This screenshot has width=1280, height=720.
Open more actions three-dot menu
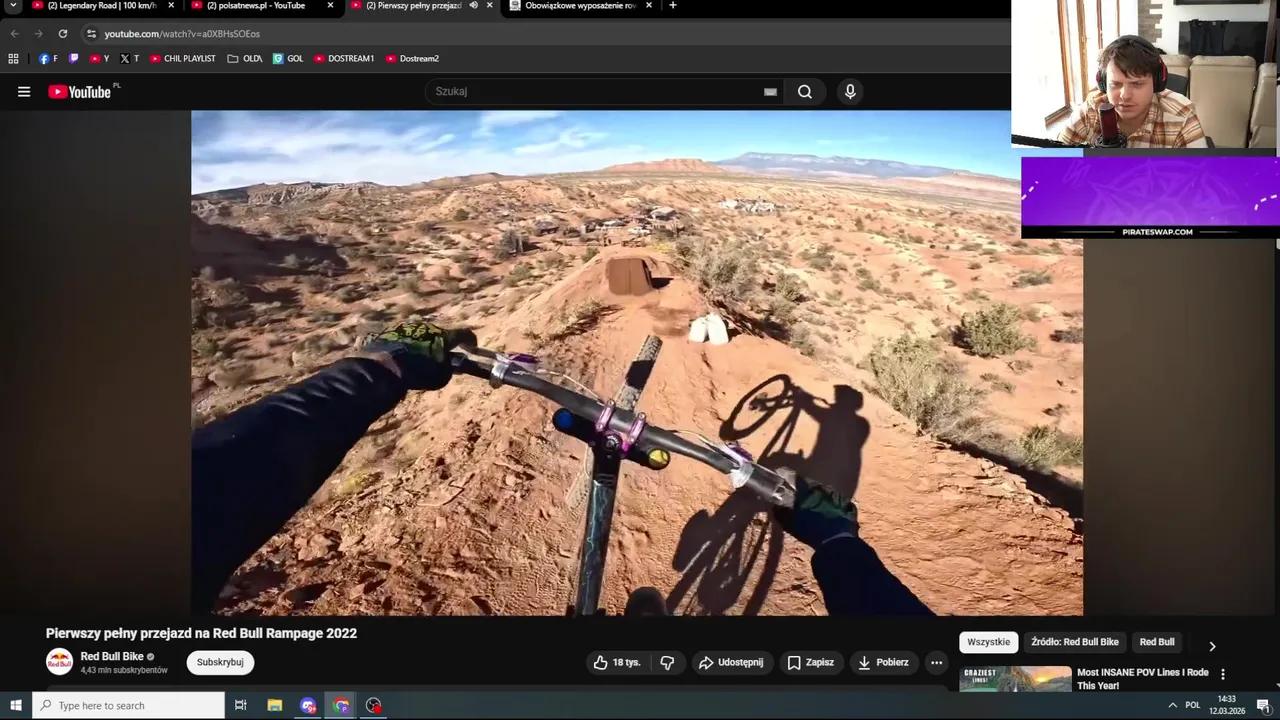936,662
